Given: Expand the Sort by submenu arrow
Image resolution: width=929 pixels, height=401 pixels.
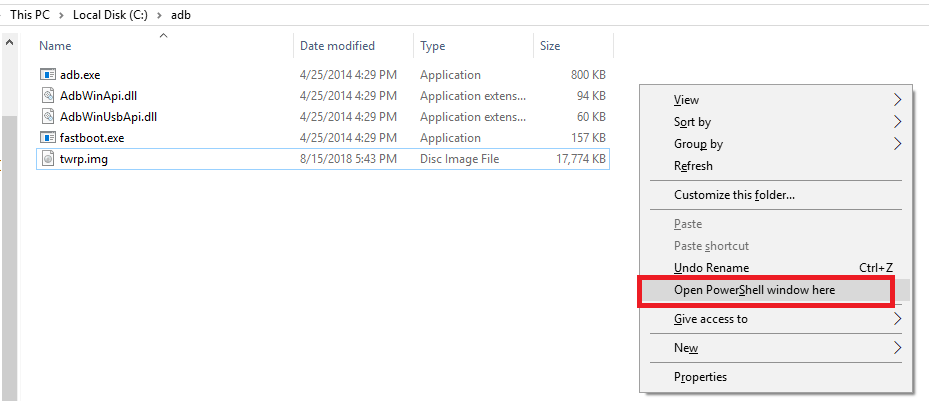Looking at the screenshot, I should click(x=897, y=121).
